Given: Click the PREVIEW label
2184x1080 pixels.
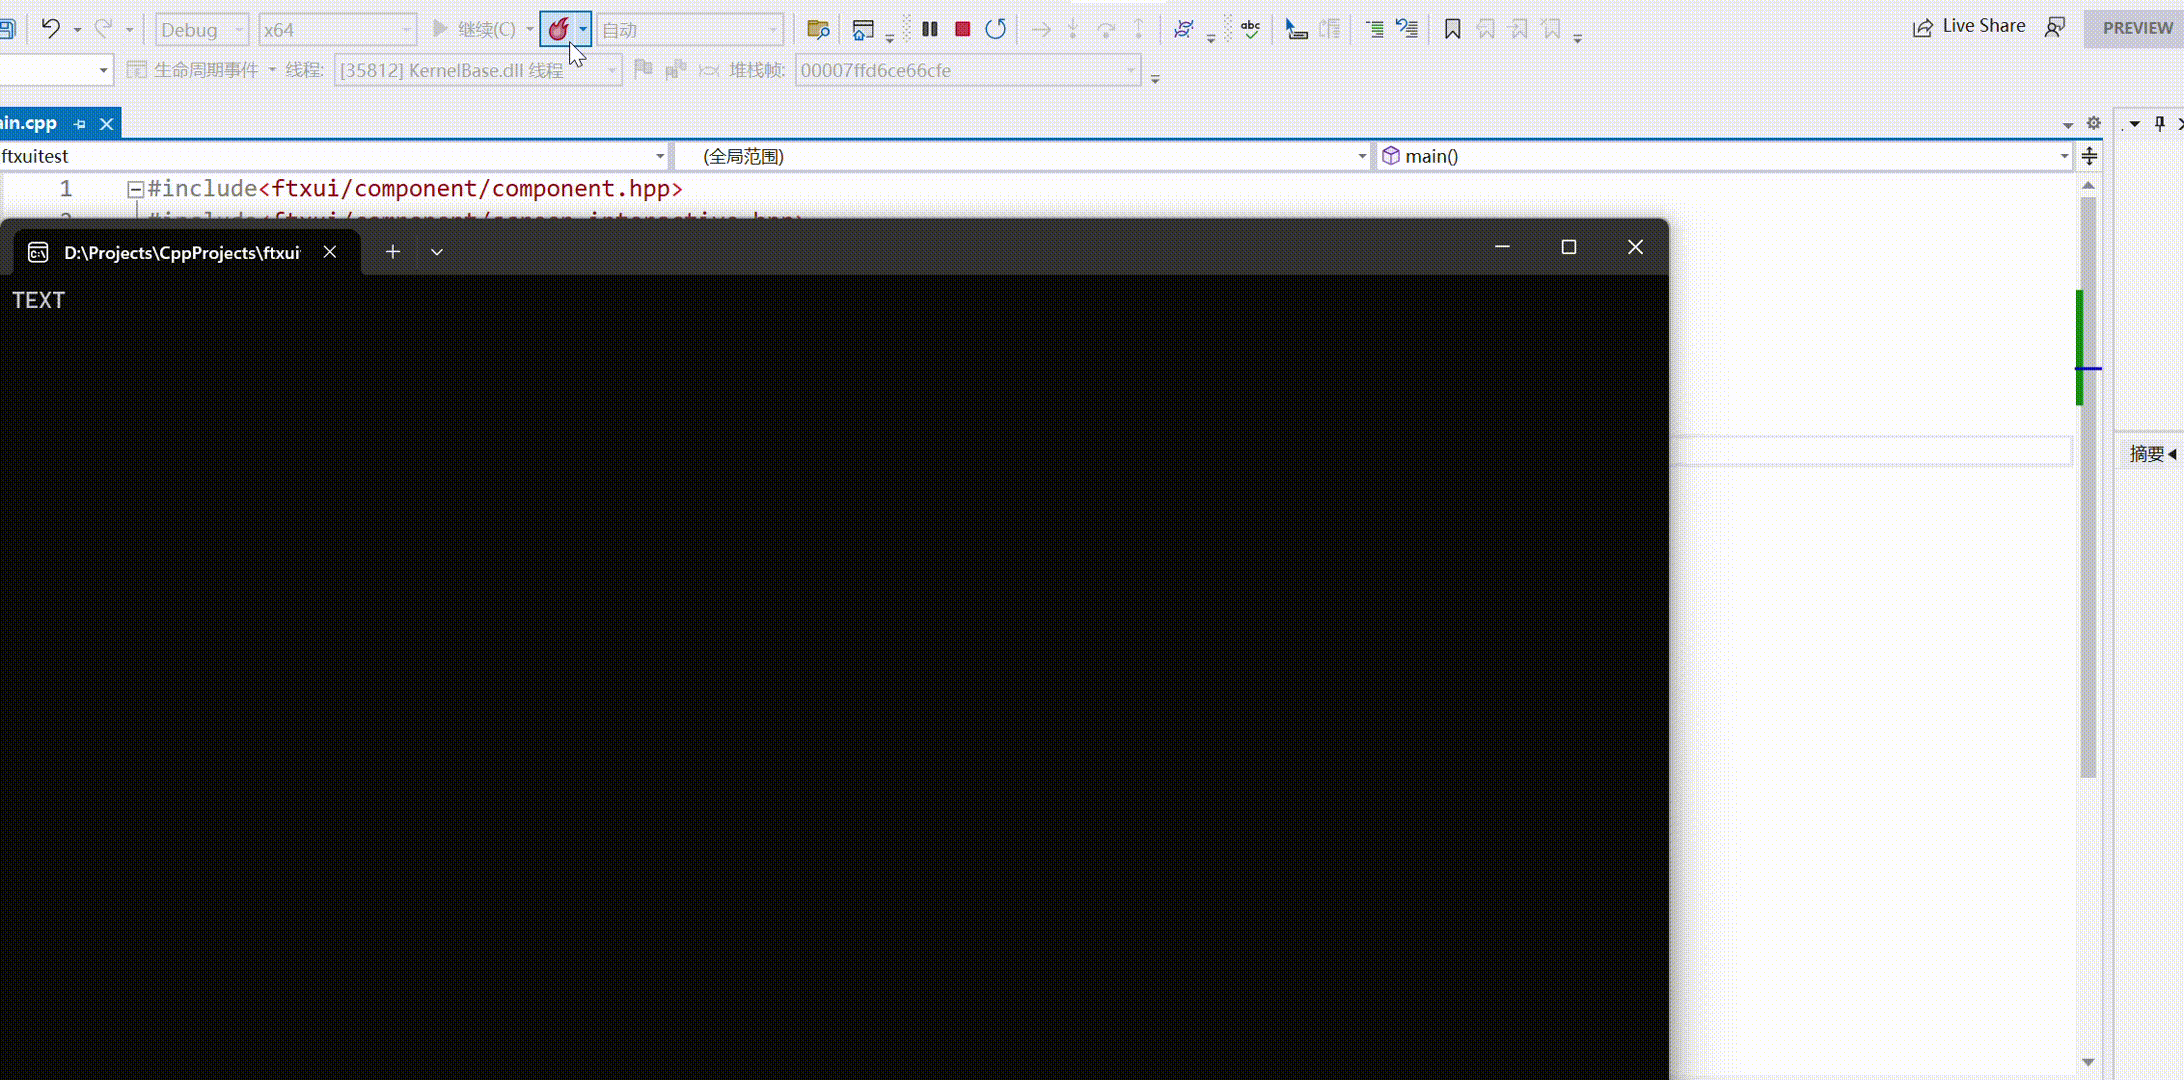Looking at the screenshot, I should coord(2136,28).
